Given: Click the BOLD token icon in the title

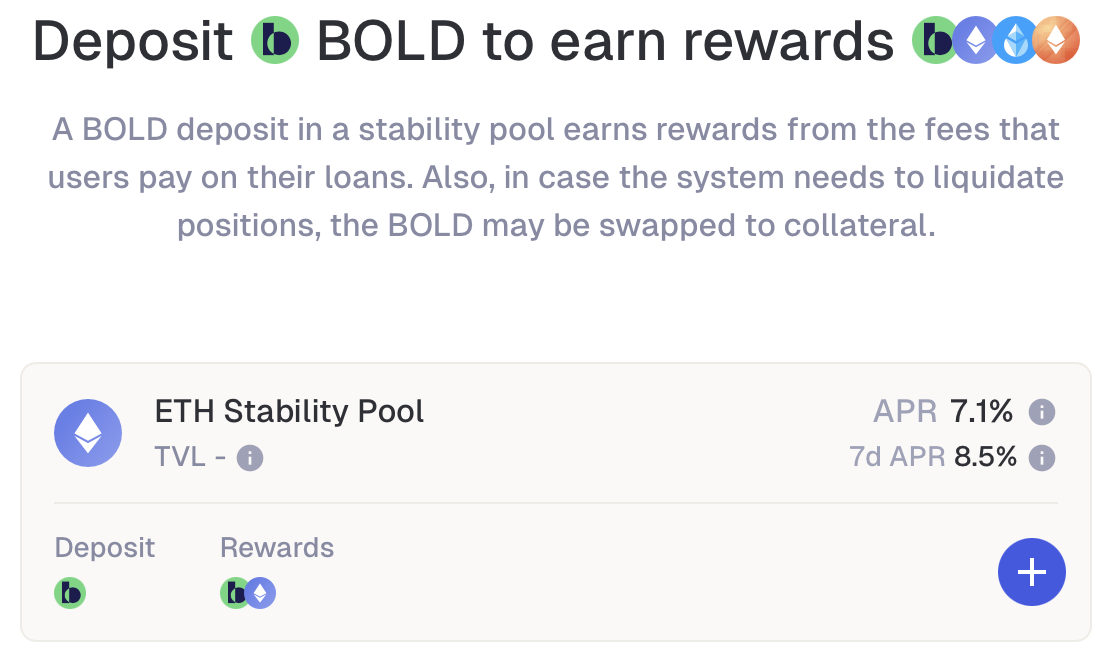Looking at the screenshot, I should 274,41.
